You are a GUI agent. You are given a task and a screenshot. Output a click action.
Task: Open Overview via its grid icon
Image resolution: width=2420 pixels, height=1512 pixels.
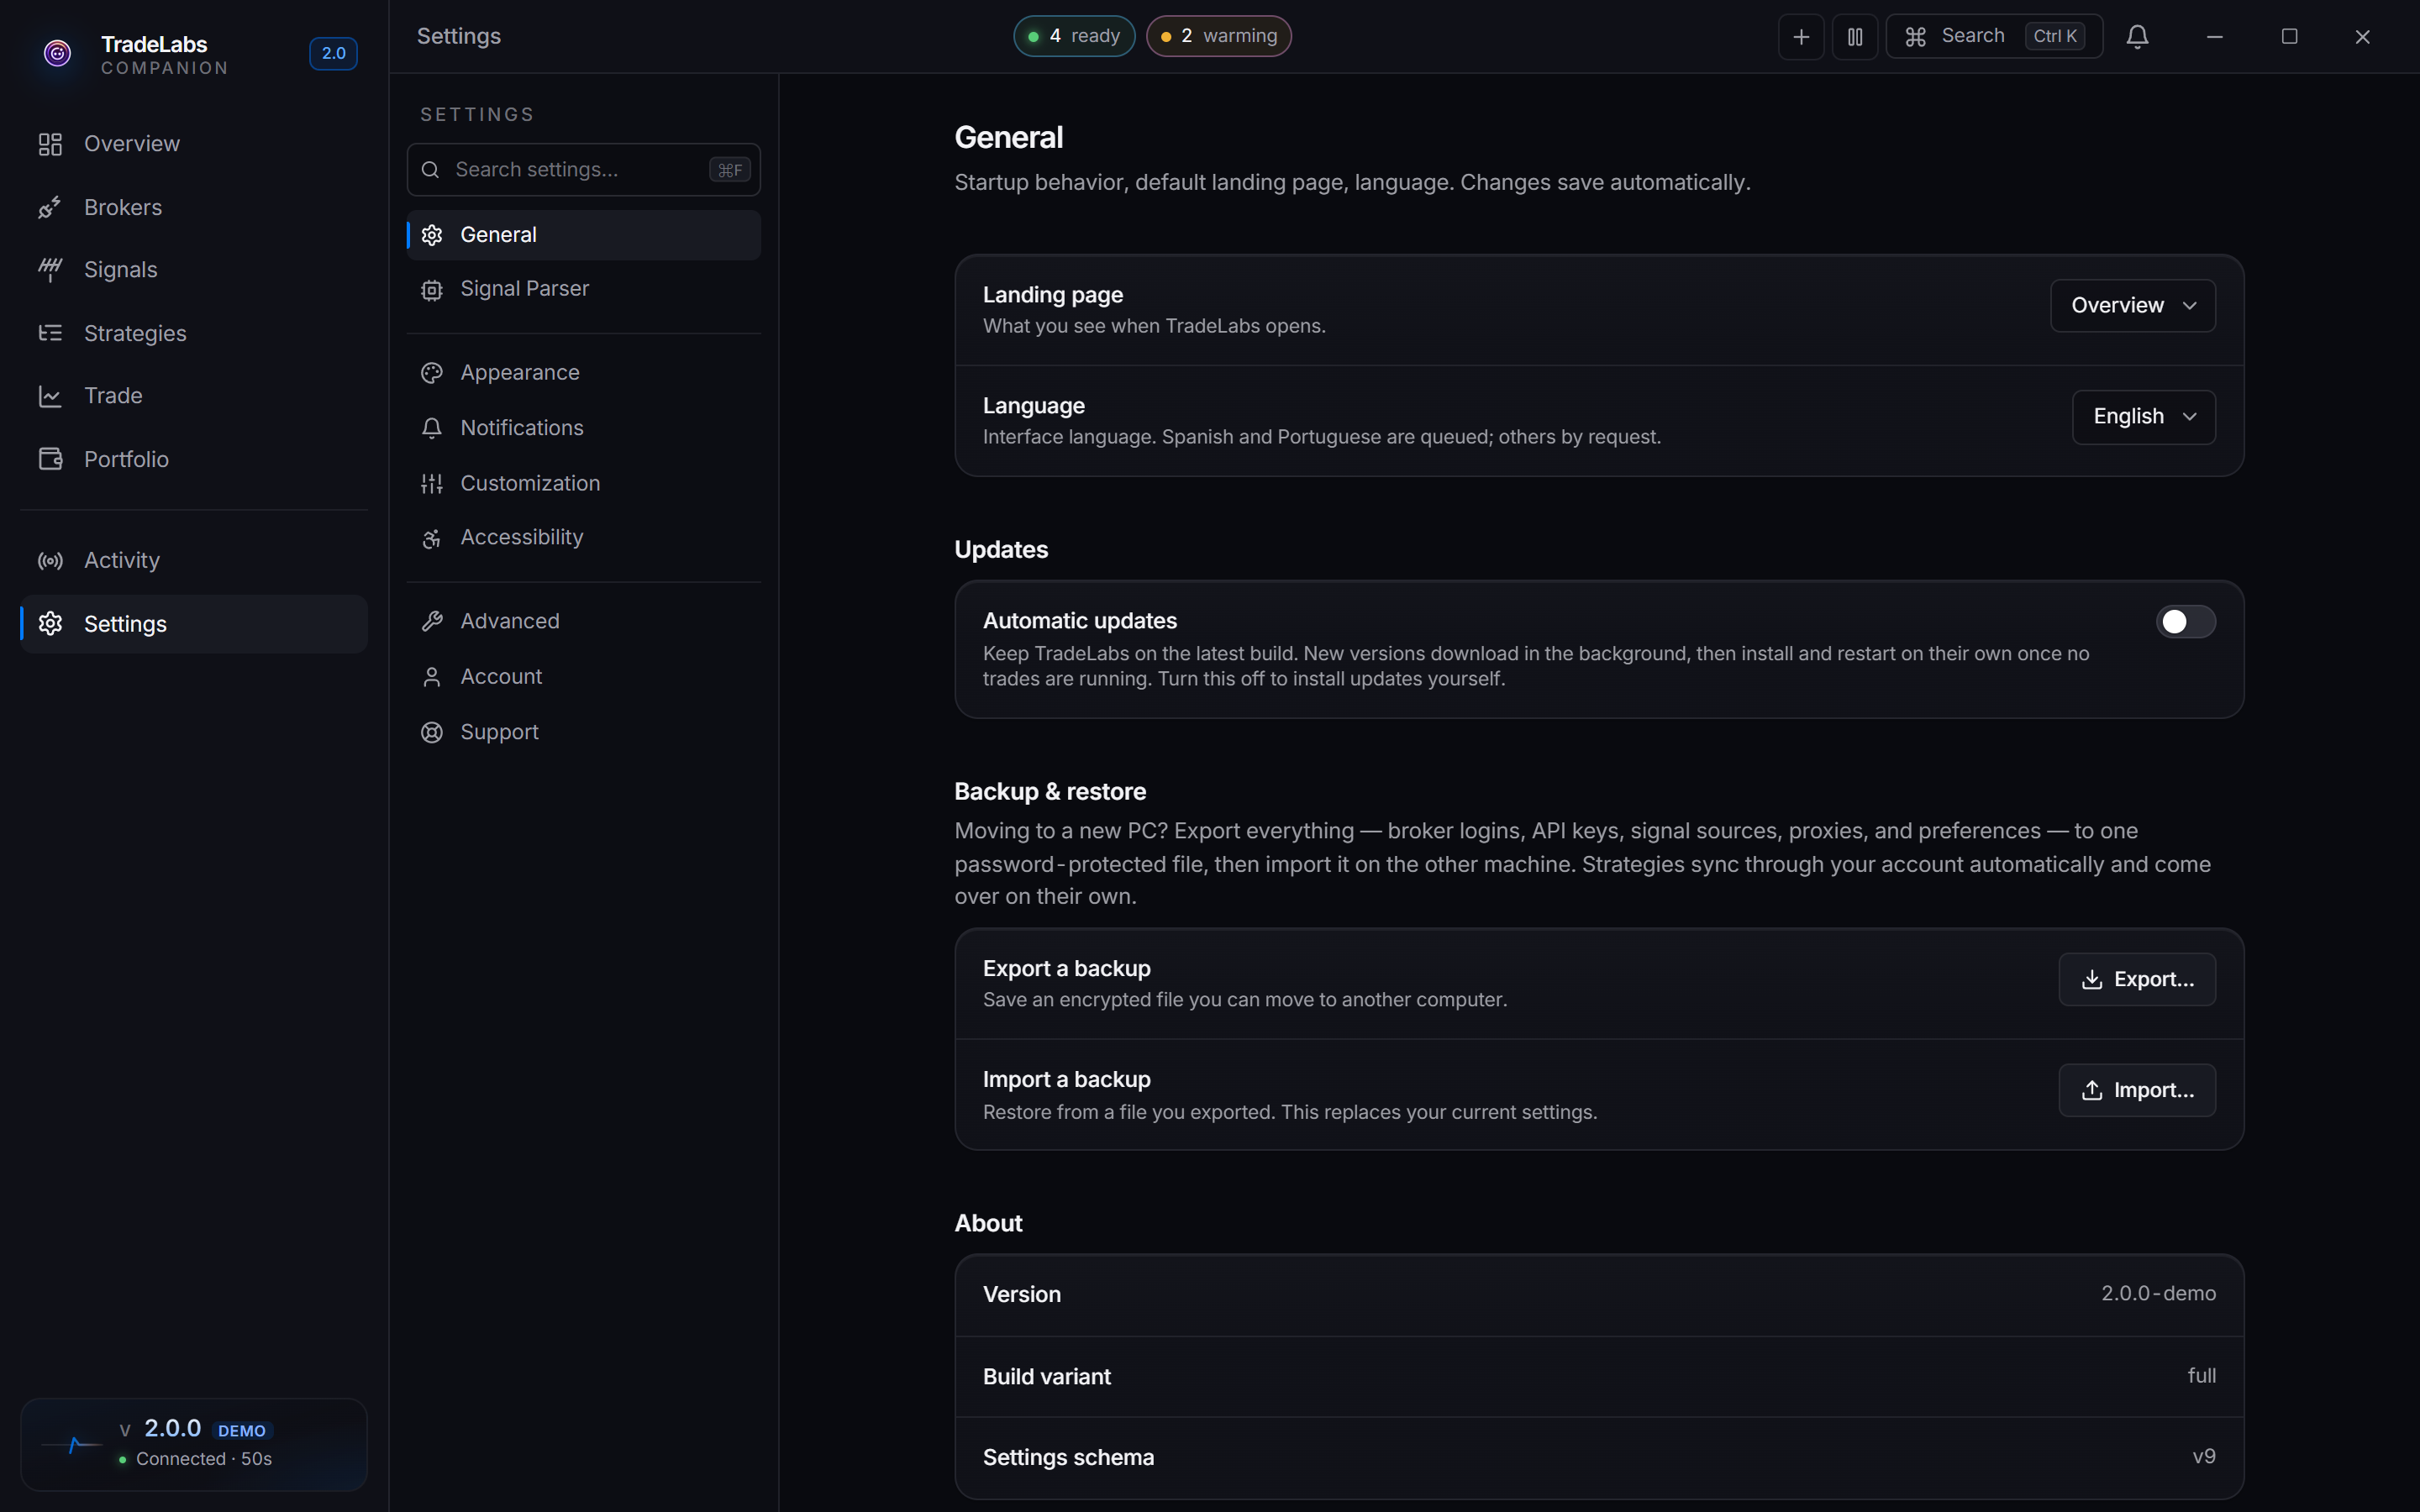pos(50,144)
